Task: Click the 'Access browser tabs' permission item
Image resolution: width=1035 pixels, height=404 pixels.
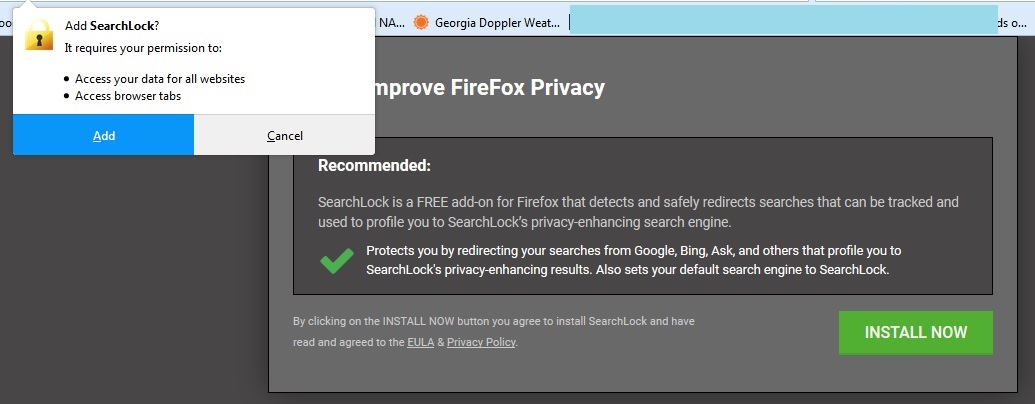Action: [x=128, y=96]
